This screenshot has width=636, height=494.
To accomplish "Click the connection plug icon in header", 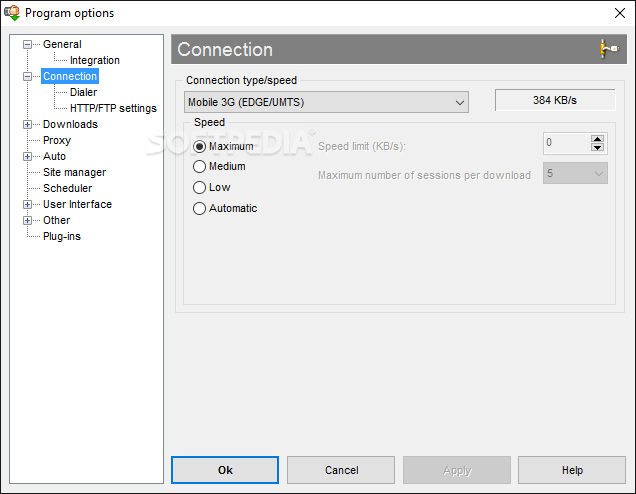I will [x=607, y=49].
